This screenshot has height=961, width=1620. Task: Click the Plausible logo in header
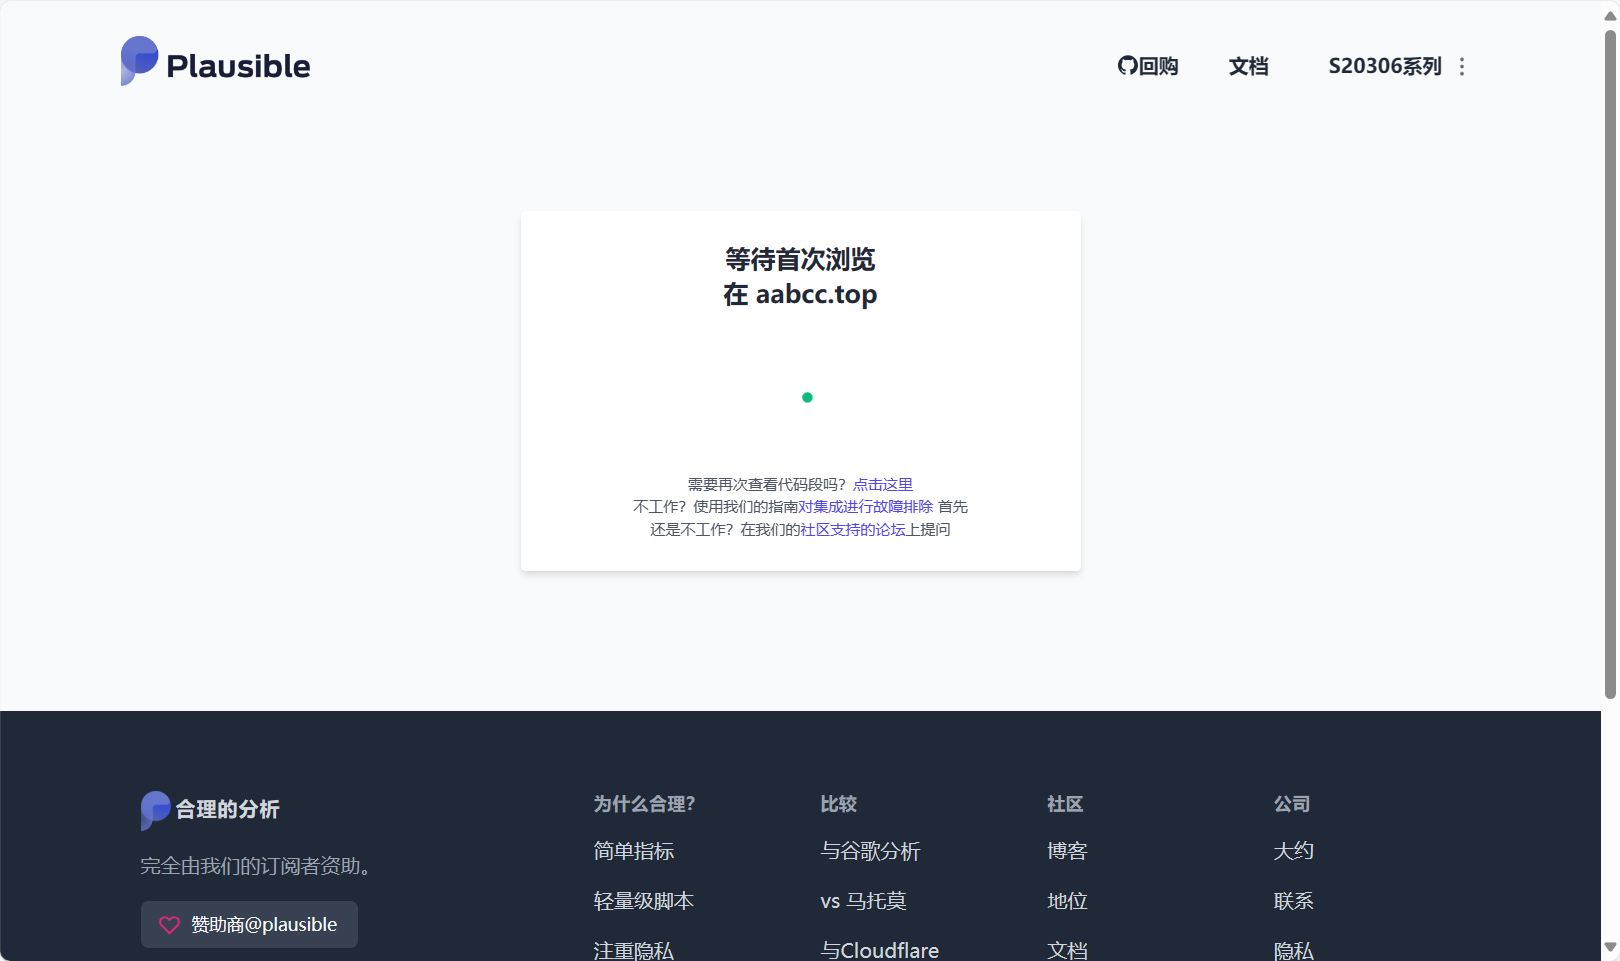point(215,63)
